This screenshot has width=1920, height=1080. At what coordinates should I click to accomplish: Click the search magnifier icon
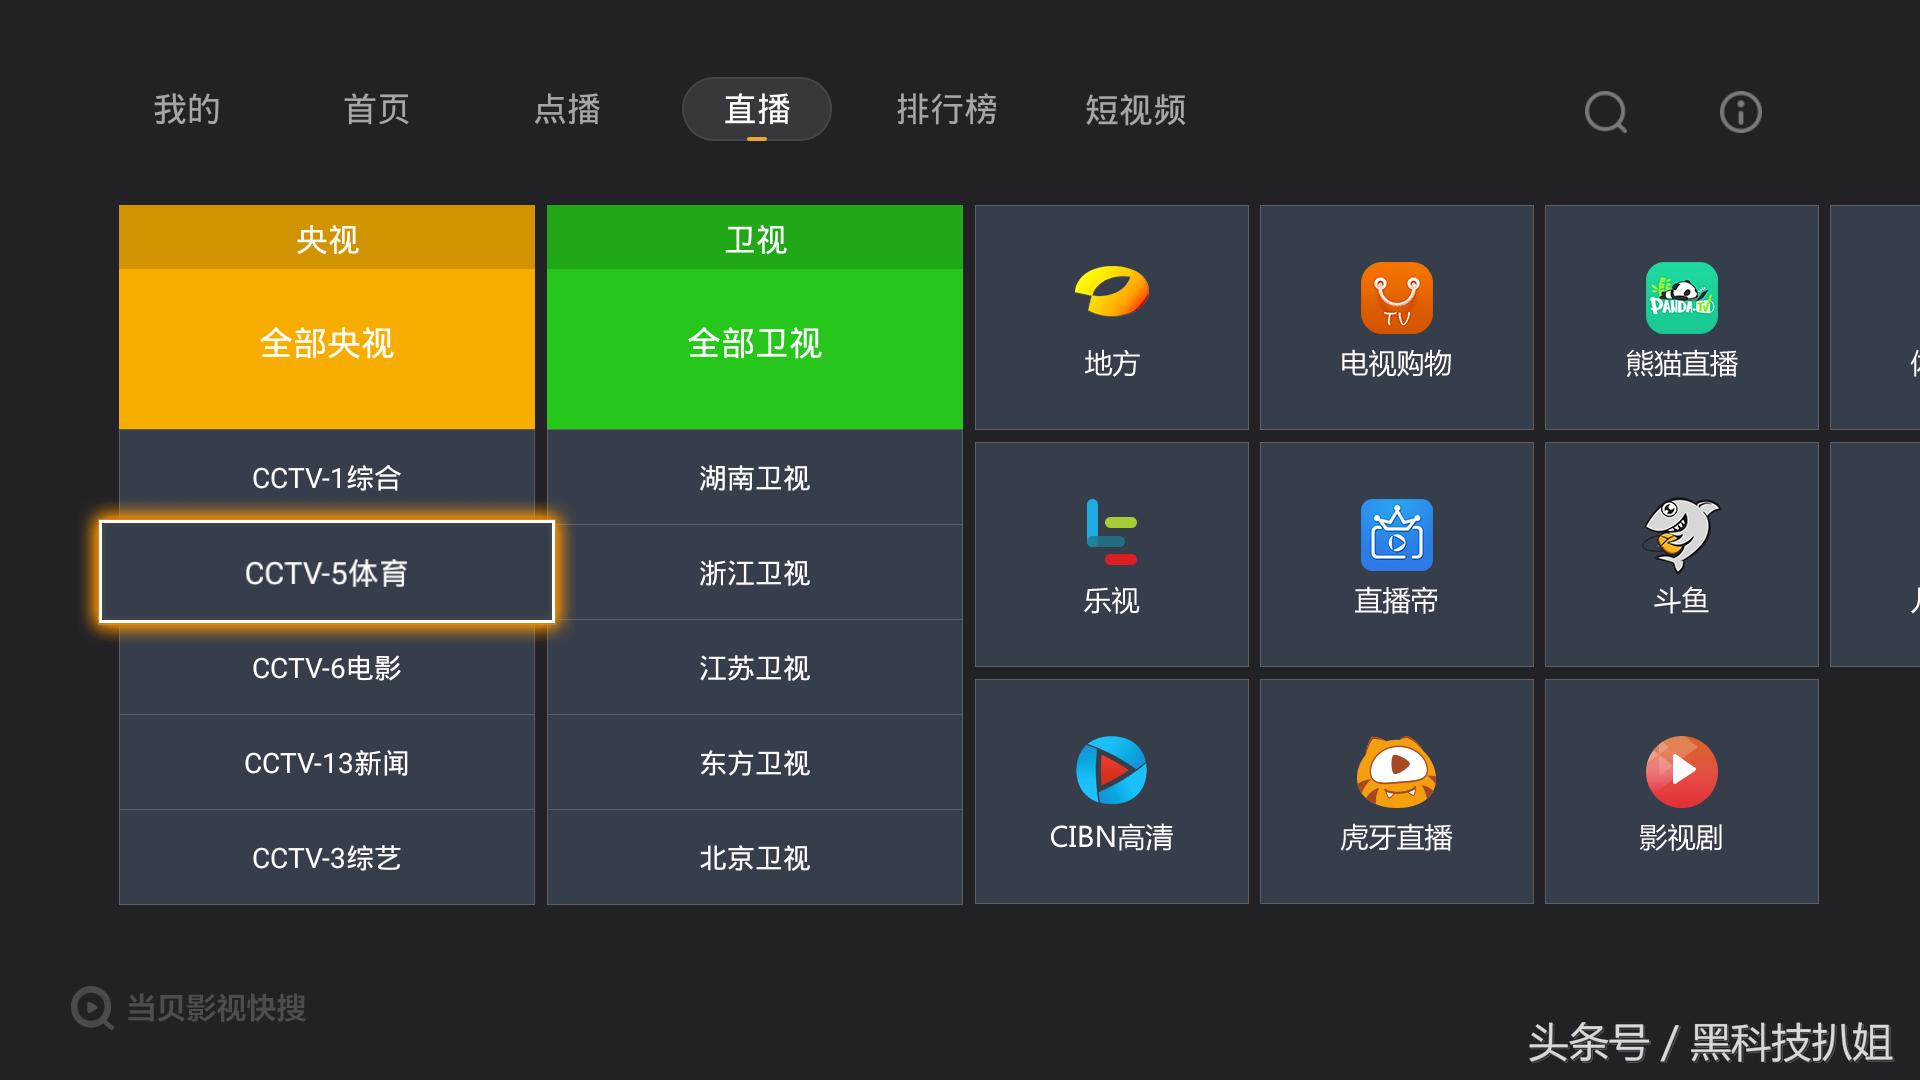1604,112
